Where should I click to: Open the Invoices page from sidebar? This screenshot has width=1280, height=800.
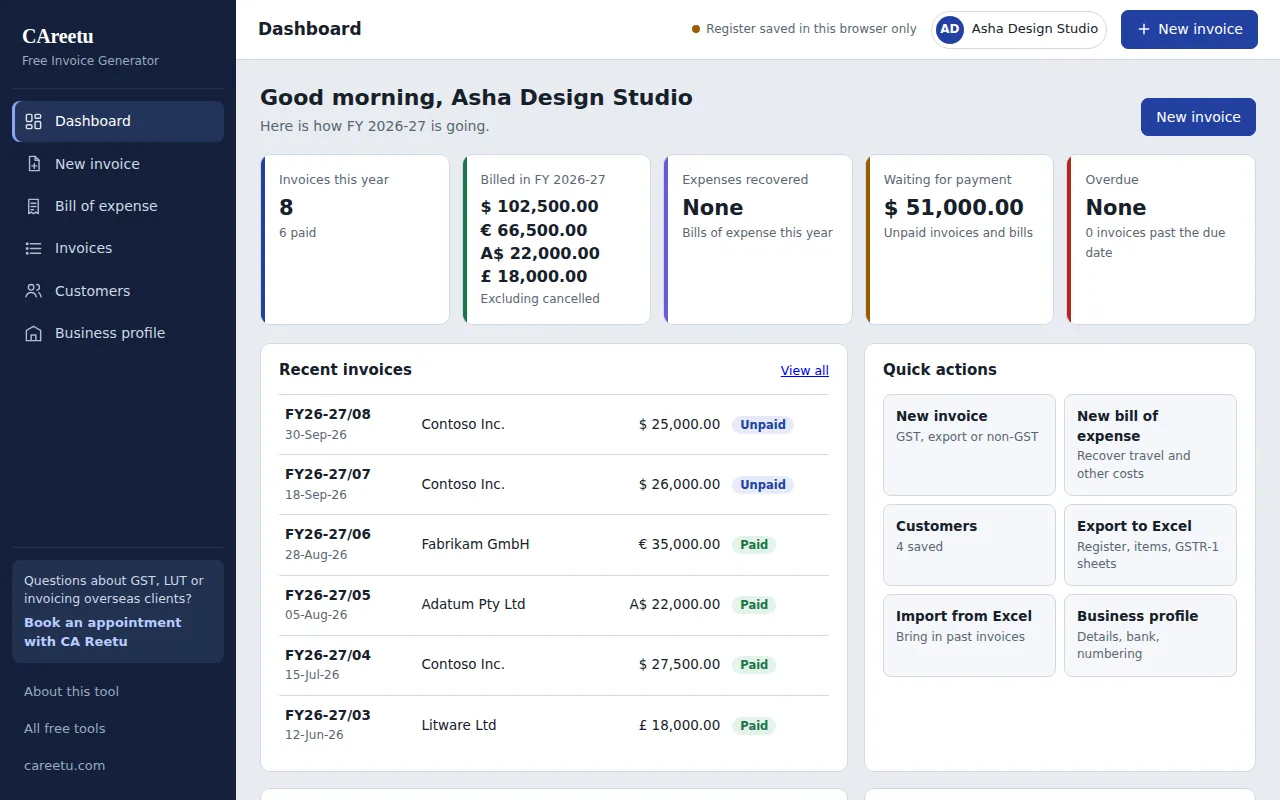[118, 248]
